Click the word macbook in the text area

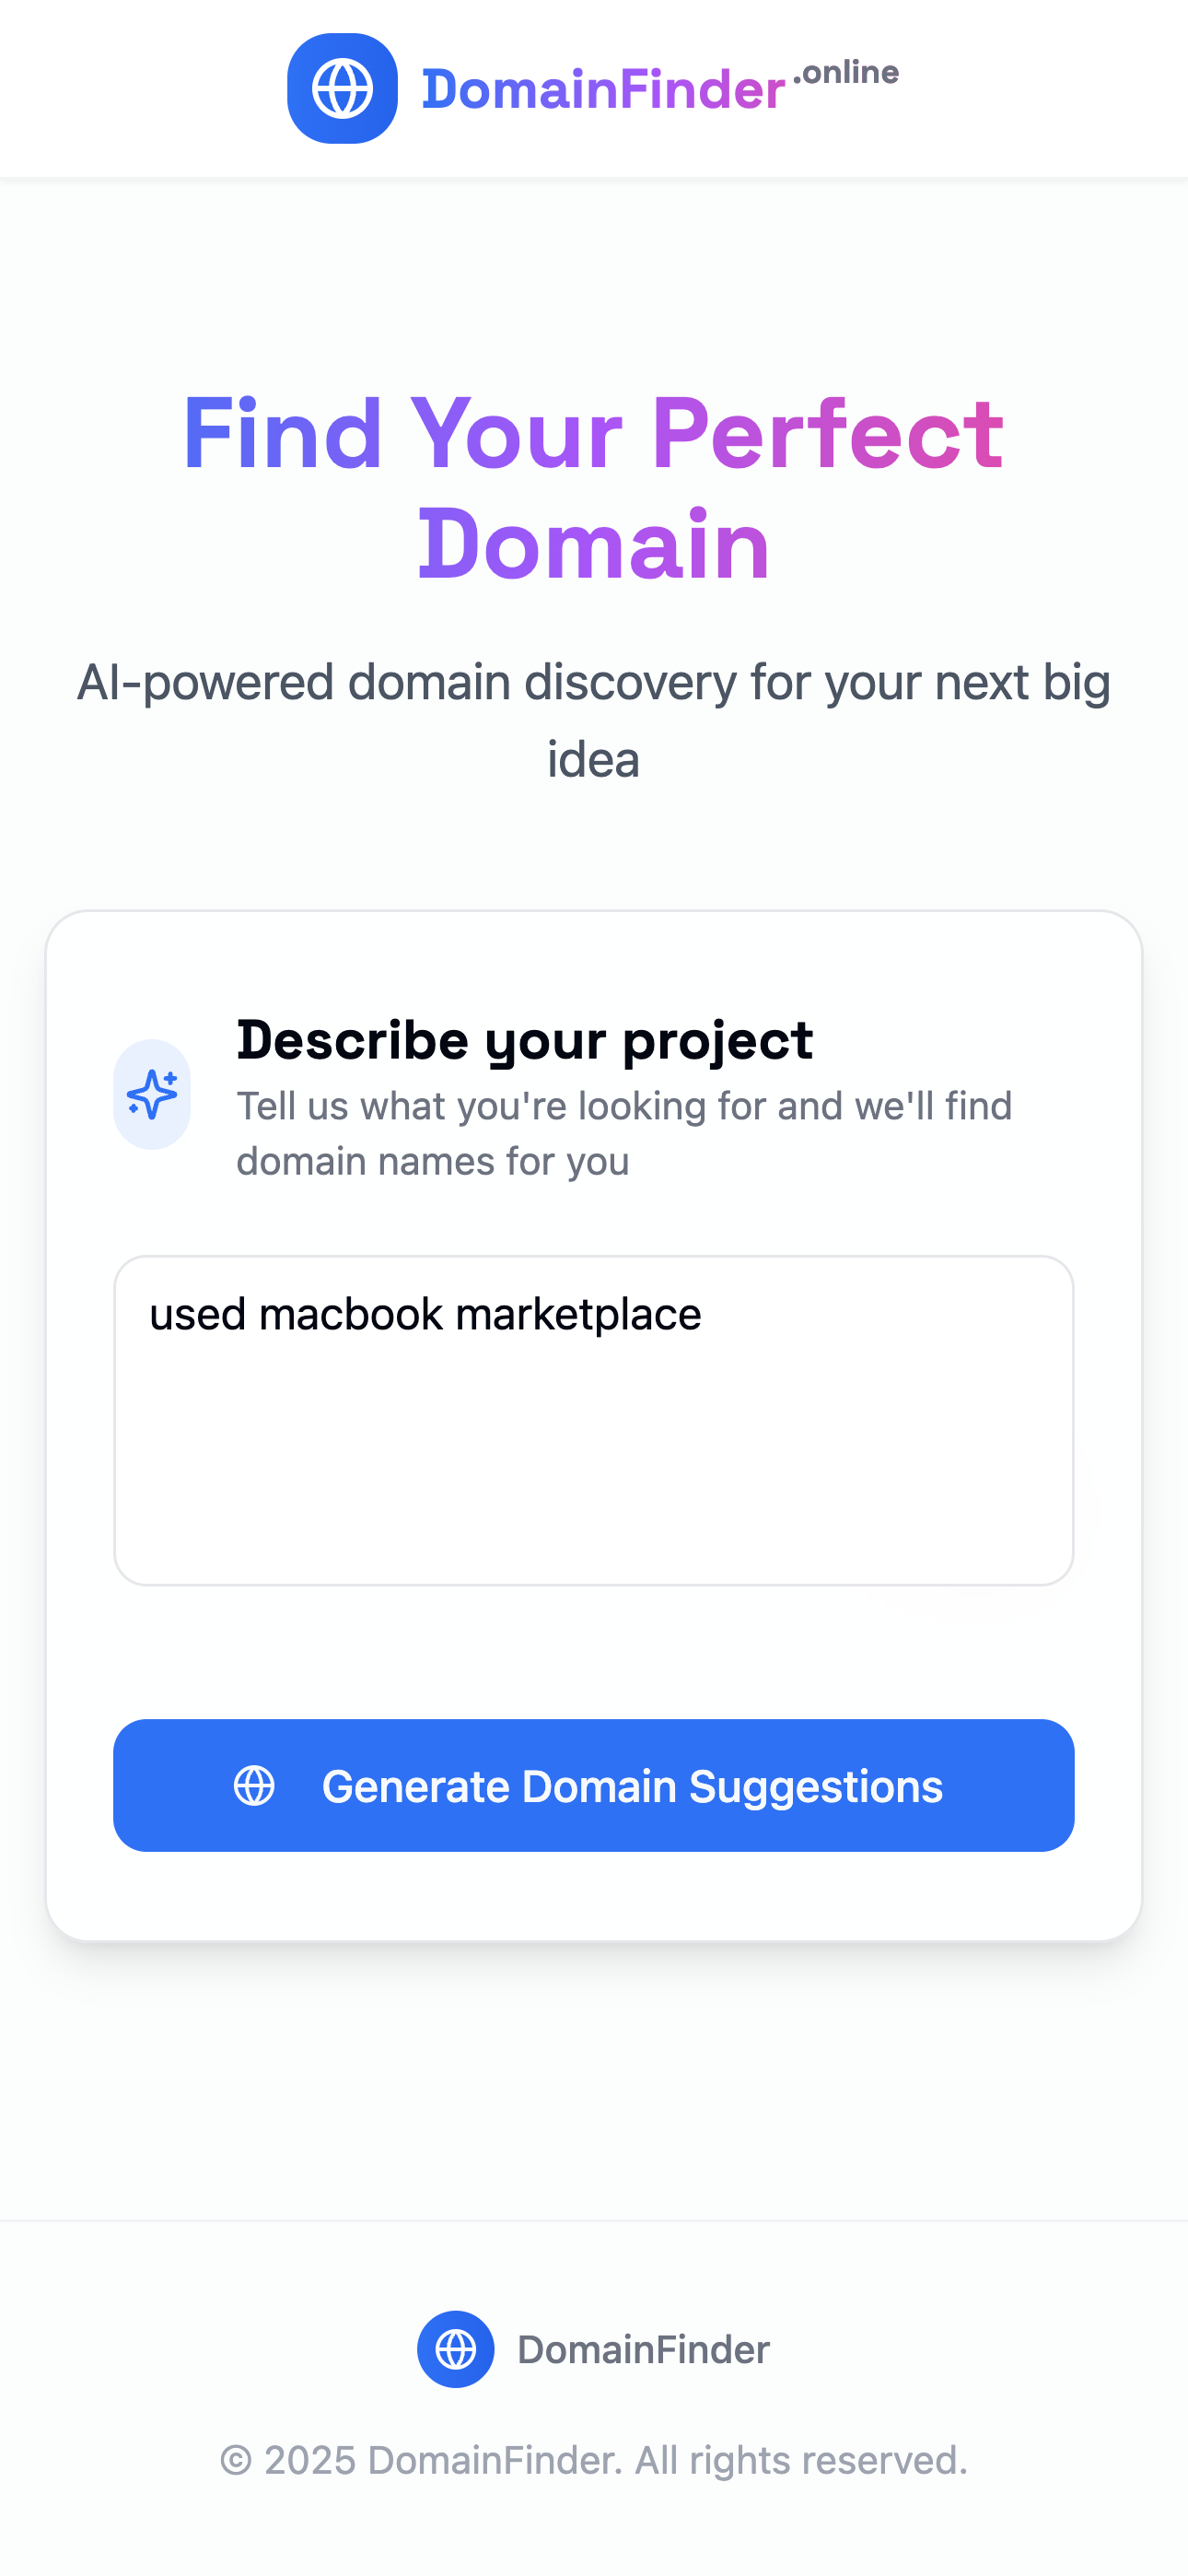tap(350, 1314)
